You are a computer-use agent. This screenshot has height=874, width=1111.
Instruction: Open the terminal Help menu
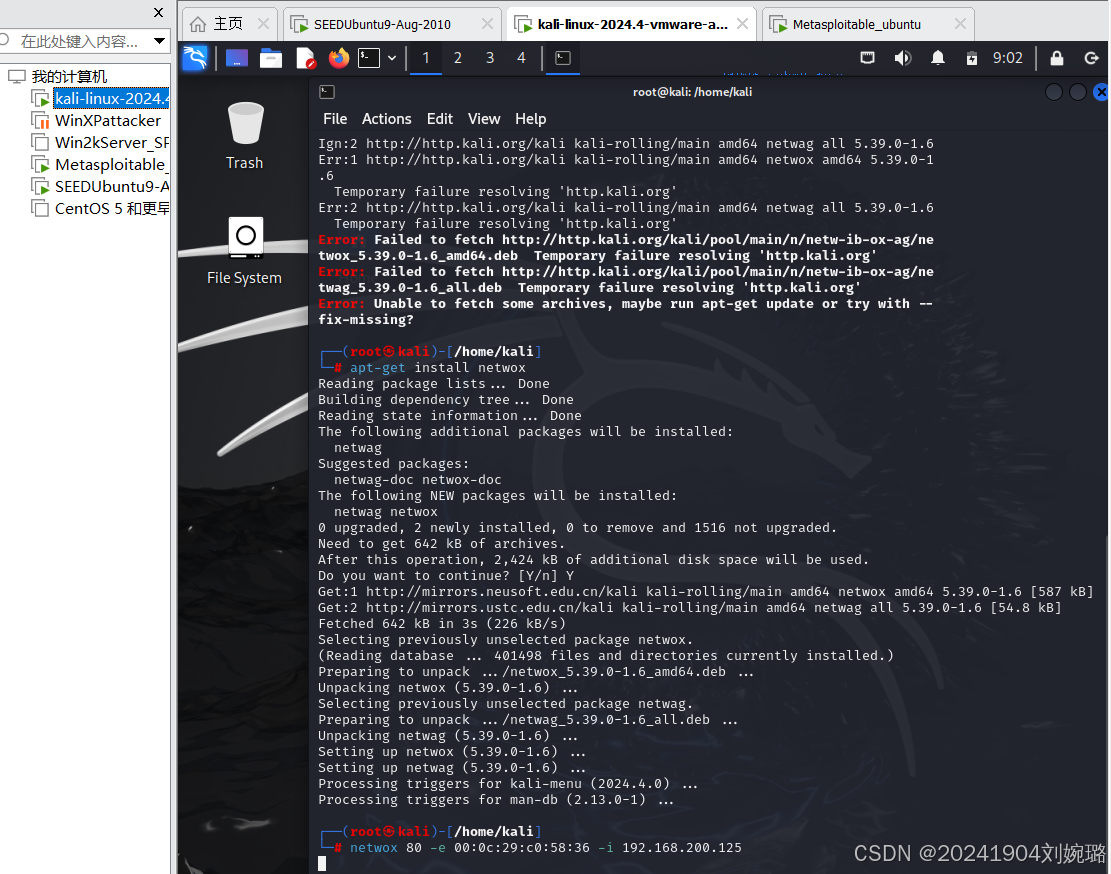click(x=531, y=119)
